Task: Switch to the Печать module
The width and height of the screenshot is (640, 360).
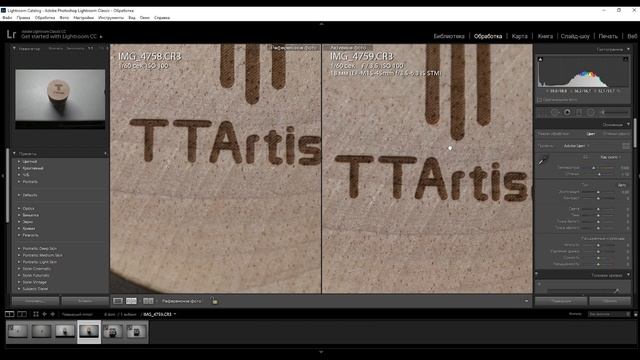Action: tap(608, 36)
